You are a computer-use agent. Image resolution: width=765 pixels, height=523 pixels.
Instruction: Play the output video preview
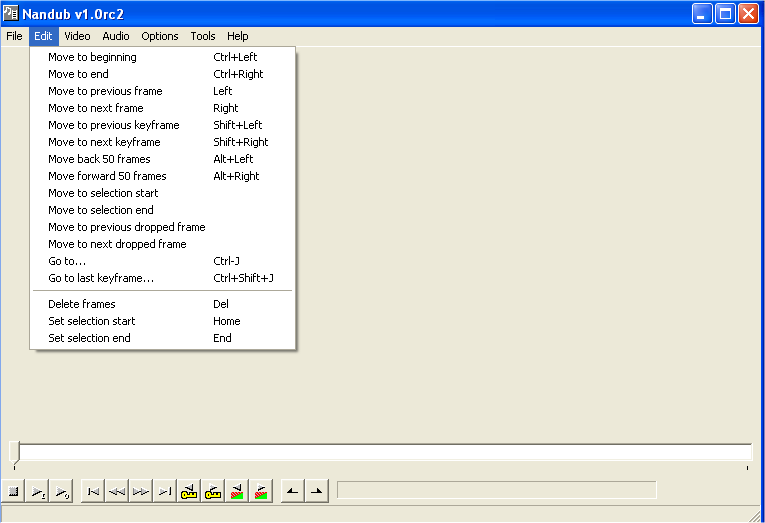click(61, 491)
